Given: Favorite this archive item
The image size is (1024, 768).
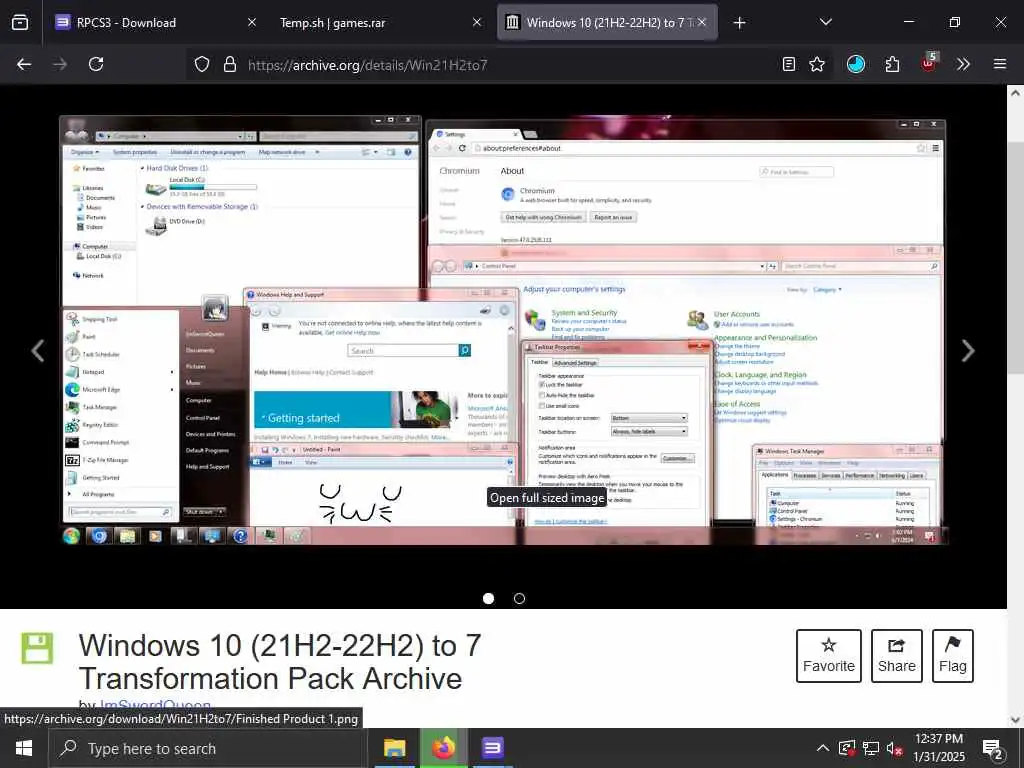Looking at the screenshot, I should (x=829, y=656).
